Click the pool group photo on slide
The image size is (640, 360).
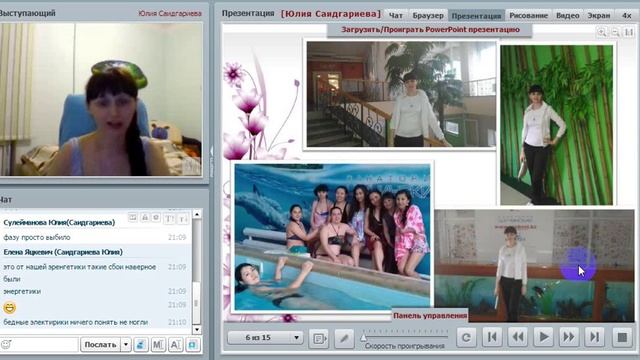332,237
